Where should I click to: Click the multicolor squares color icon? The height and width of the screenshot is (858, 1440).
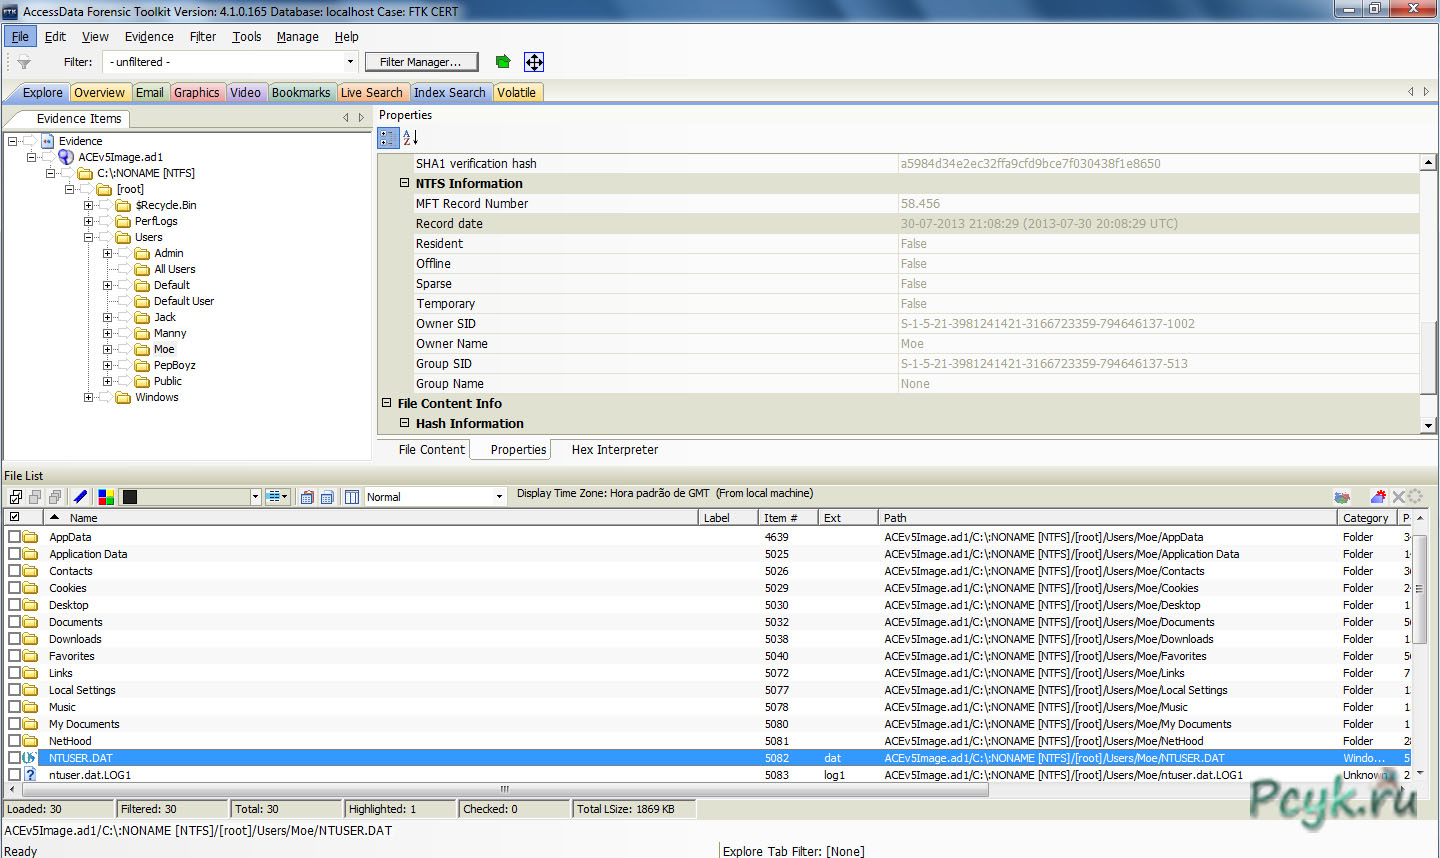pyautogui.click(x=105, y=497)
